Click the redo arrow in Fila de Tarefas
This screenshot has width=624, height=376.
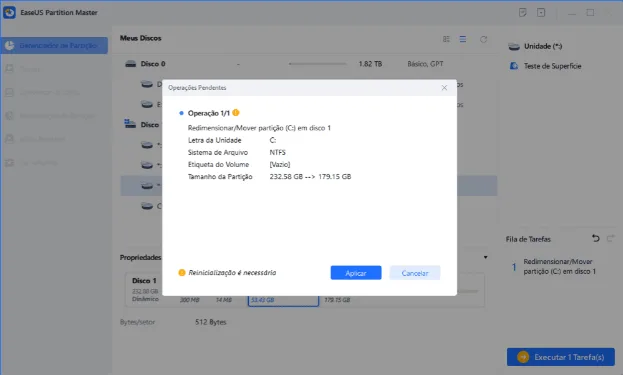click(610, 238)
